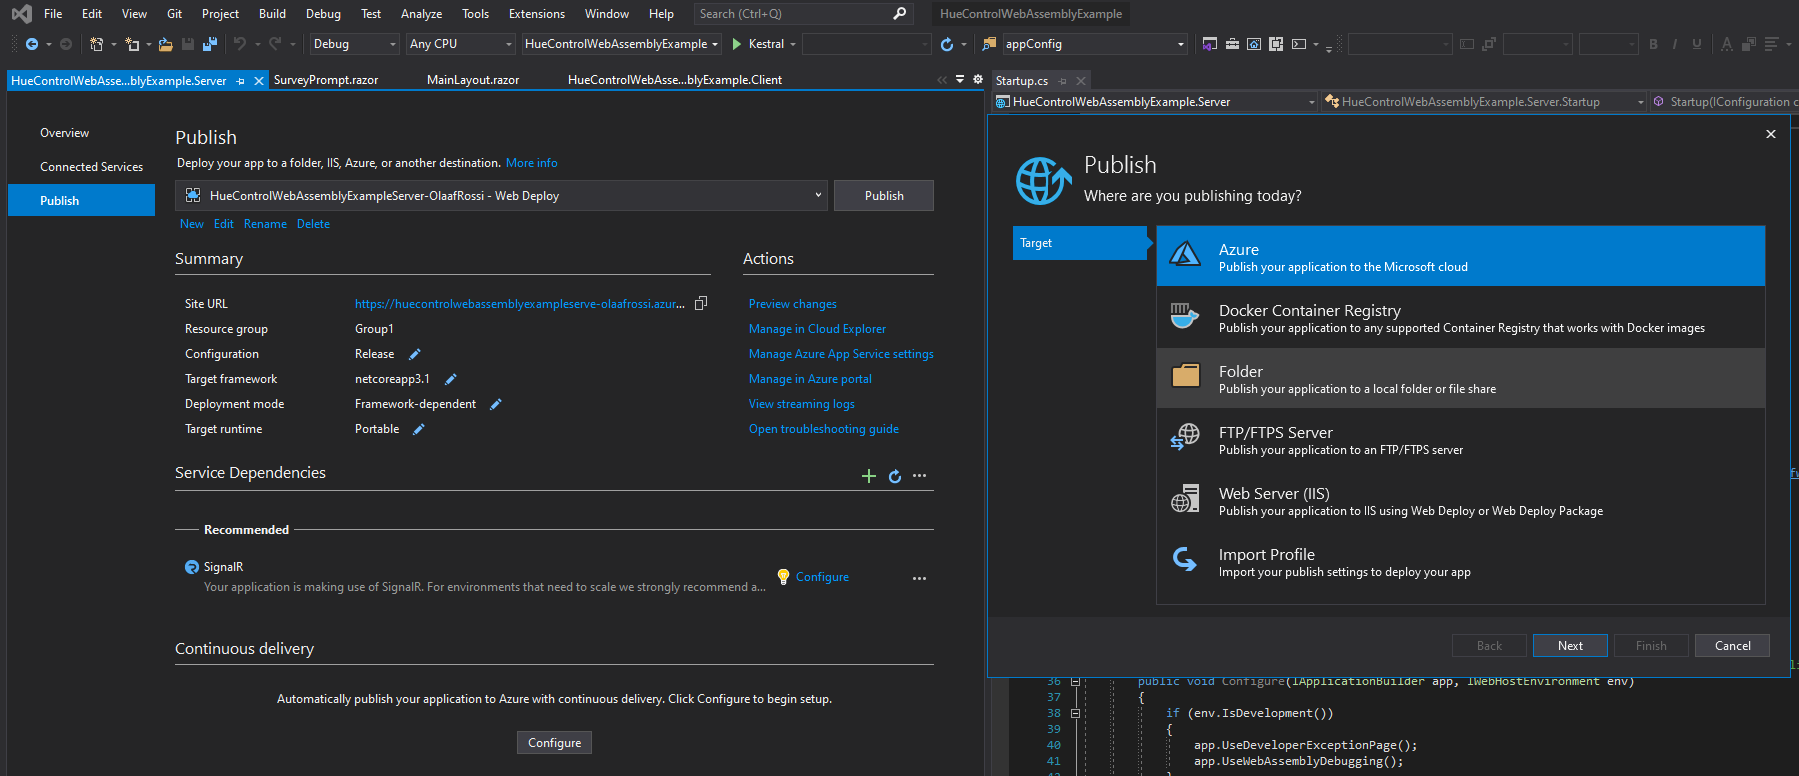Screen dimensions: 1799x776
Task: Open the publish profile Web Deploy dropdown
Action: click(502, 196)
